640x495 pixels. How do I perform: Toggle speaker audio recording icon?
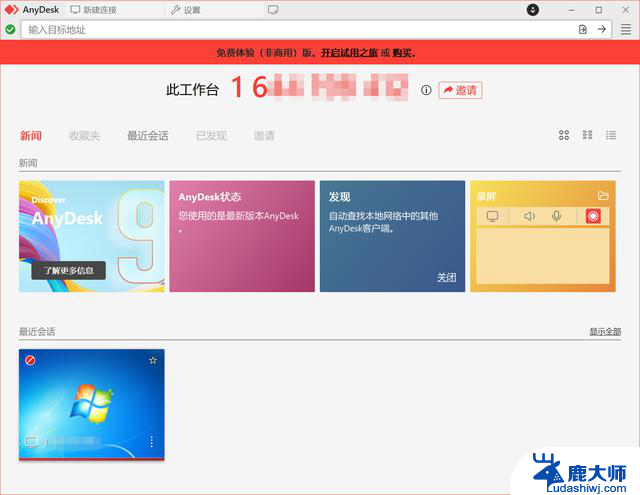[x=529, y=216]
